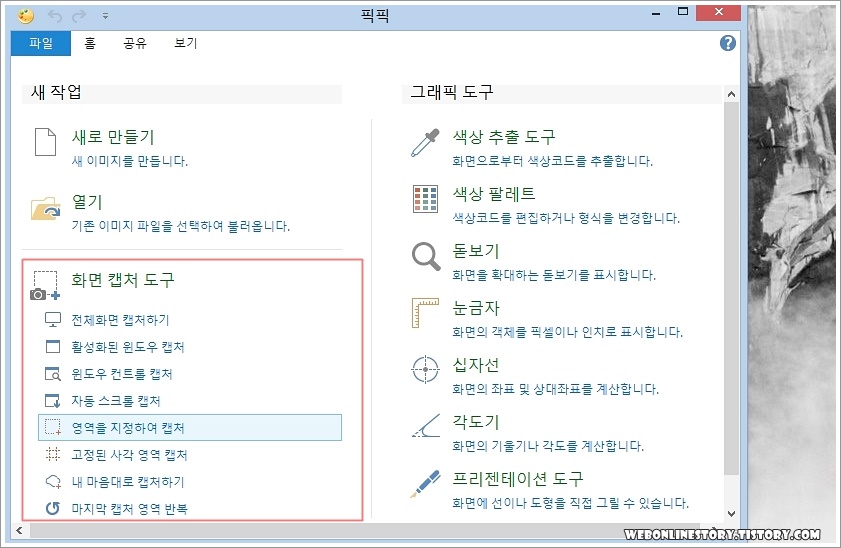Select 고정된 사각 영역 캡처 text
Viewport: 841px width, 548px height.
click(129, 455)
